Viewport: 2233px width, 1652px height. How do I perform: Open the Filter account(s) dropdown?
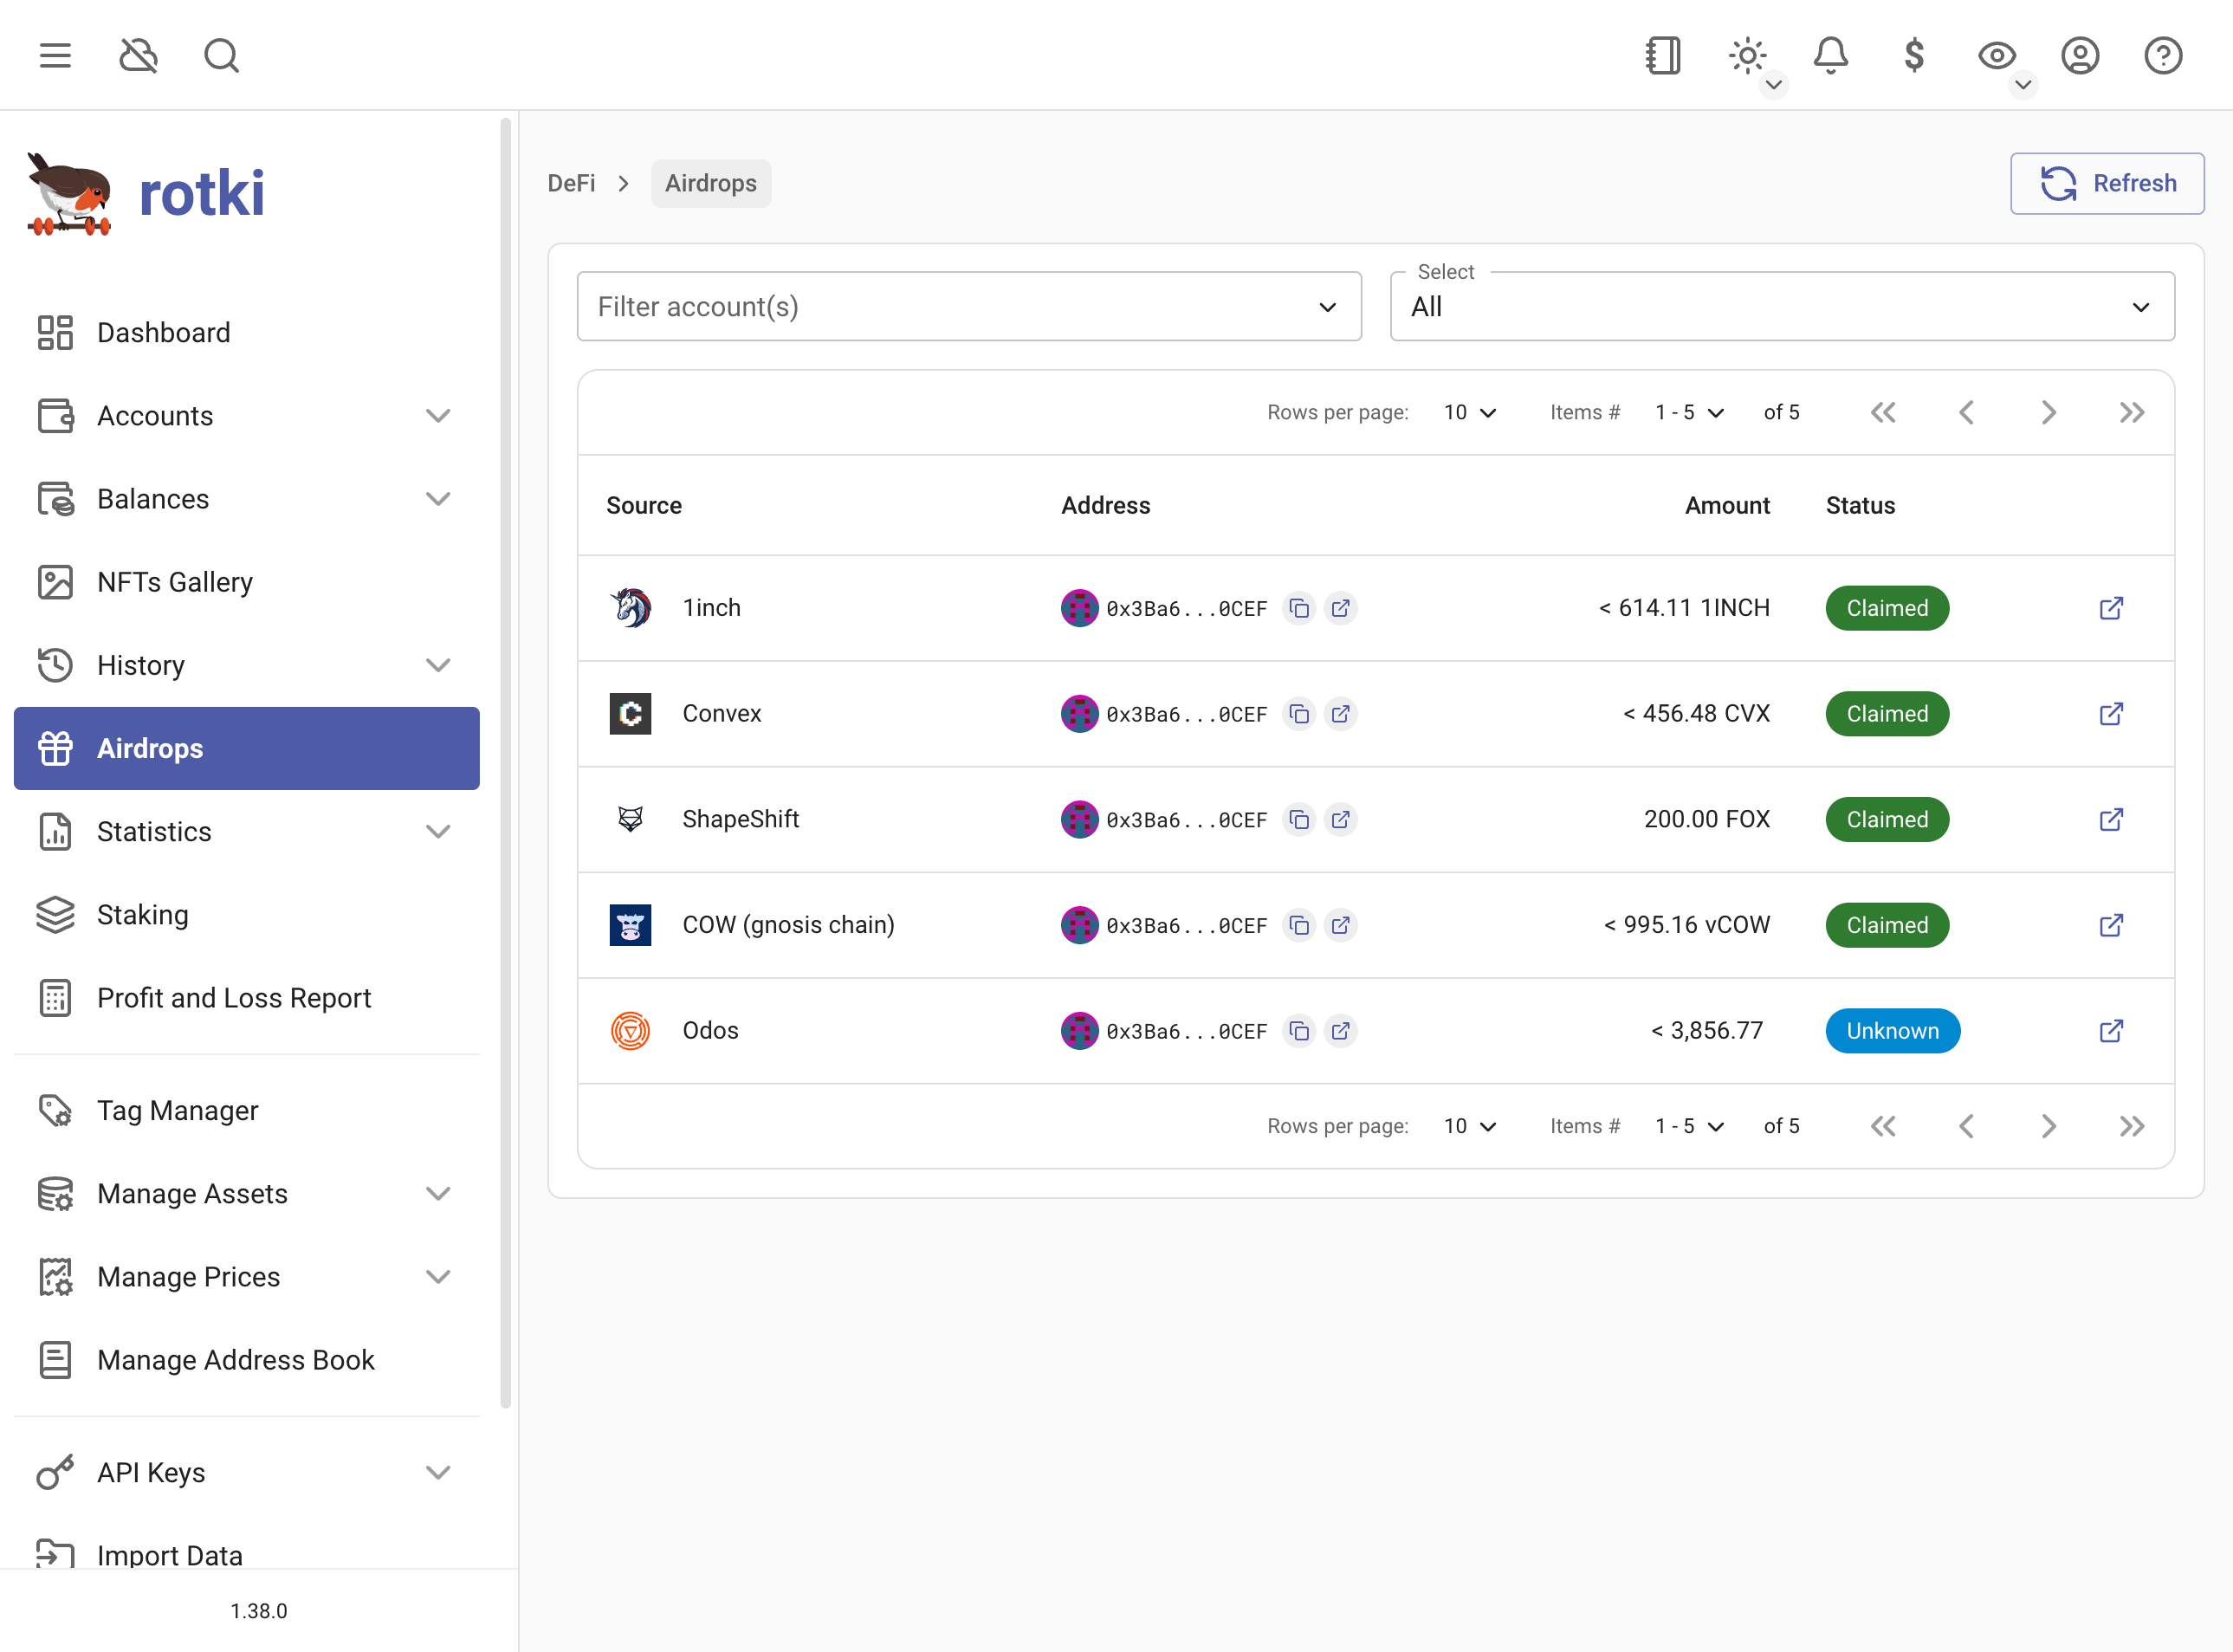pyautogui.click(x=969, y=306)
